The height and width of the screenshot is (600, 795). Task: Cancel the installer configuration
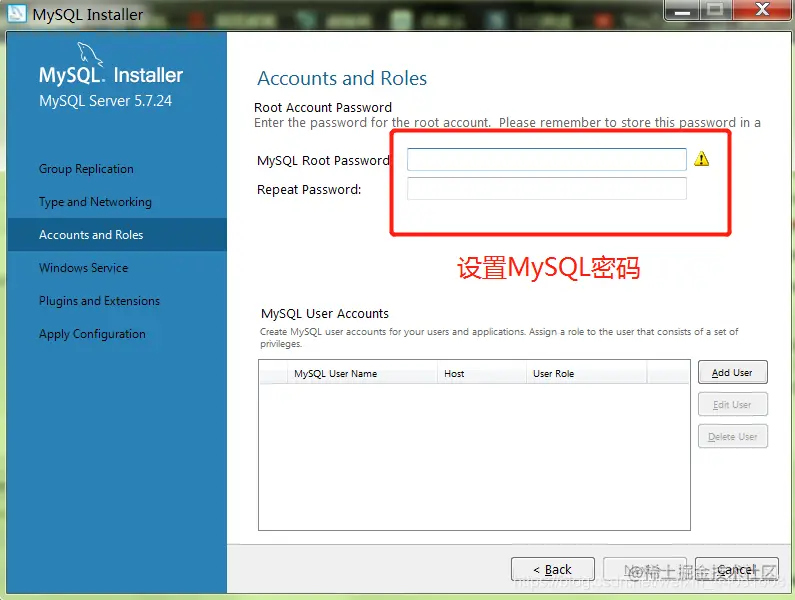coord(736,570)
